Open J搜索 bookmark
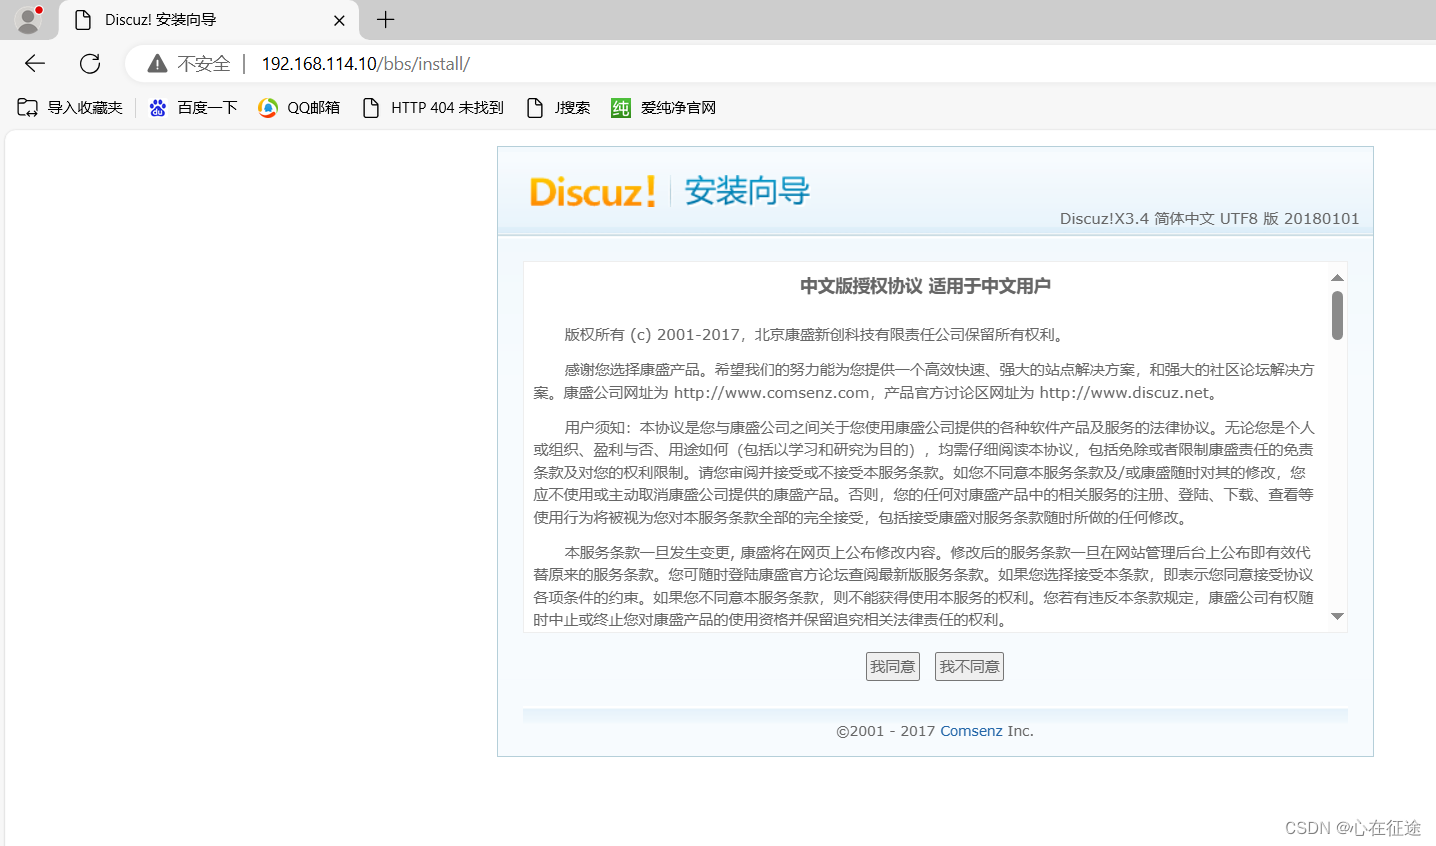The width and height of the screenshot is (1436, 846). pyautogui.click(x=558, y=108)
